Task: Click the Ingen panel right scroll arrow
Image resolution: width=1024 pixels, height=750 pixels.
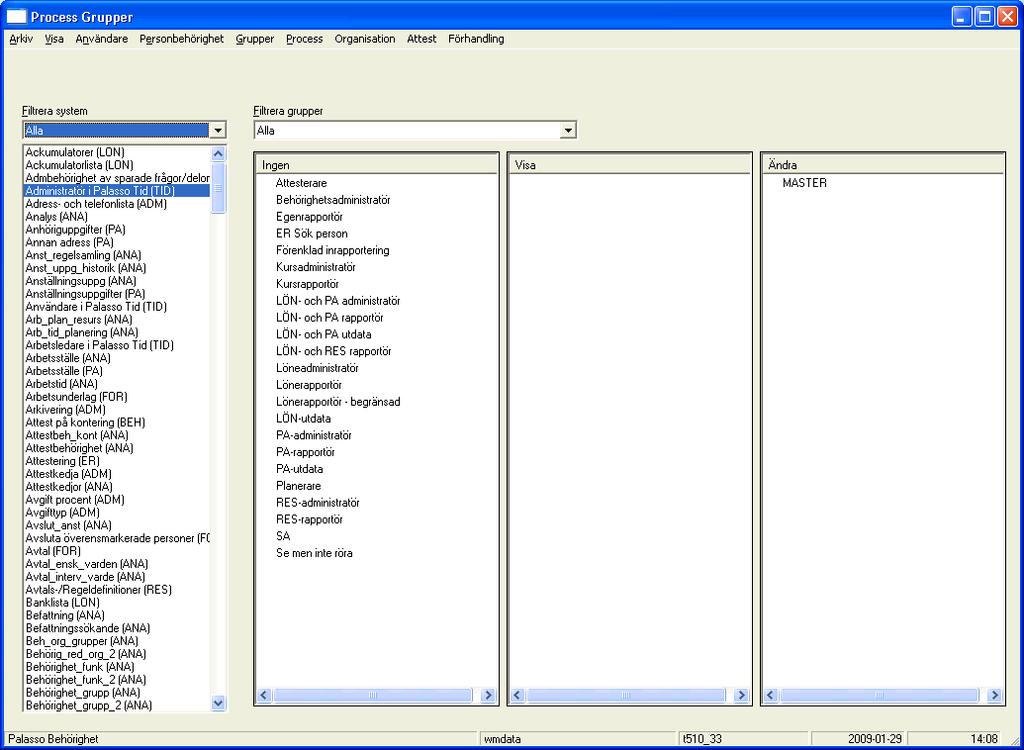Action: [x=488, y=696]
